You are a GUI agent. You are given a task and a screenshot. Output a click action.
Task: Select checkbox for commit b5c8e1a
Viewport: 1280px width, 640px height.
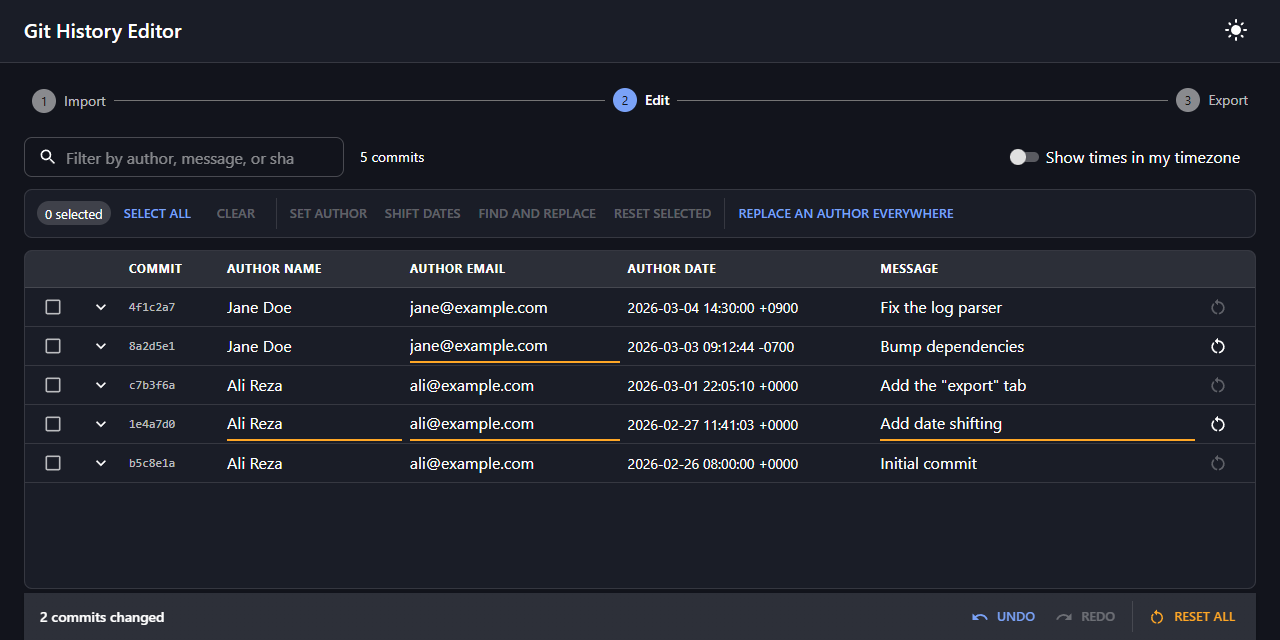pyautogui.click(x=53, y=463)
